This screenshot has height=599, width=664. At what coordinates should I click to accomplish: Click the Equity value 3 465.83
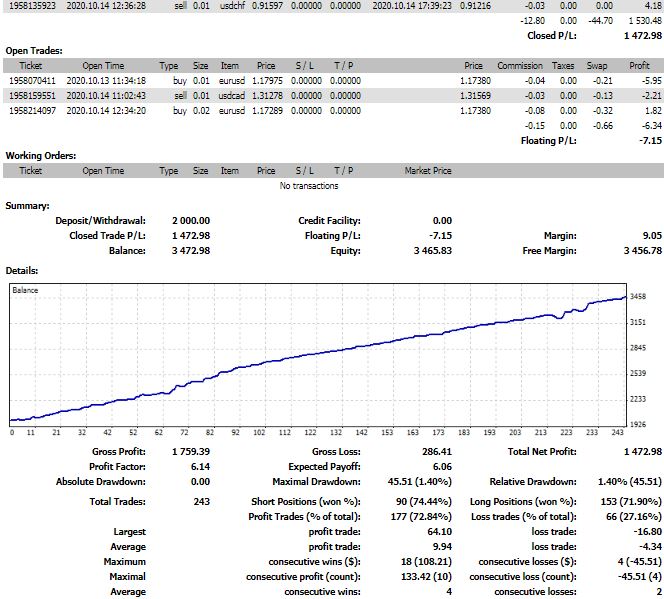(433, 251)
